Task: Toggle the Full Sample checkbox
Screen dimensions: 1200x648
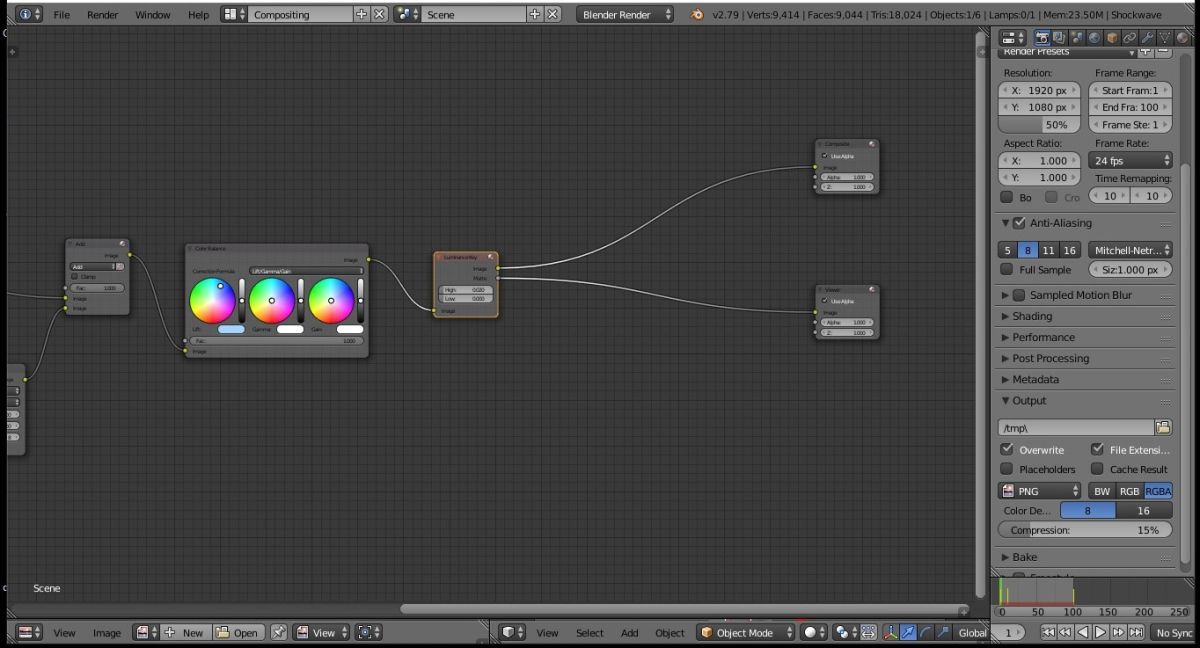Action: tap(1007, 269)
